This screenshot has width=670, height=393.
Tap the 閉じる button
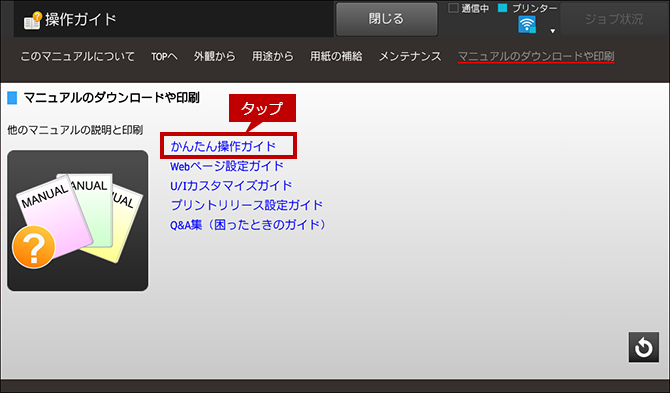(387, 19)
